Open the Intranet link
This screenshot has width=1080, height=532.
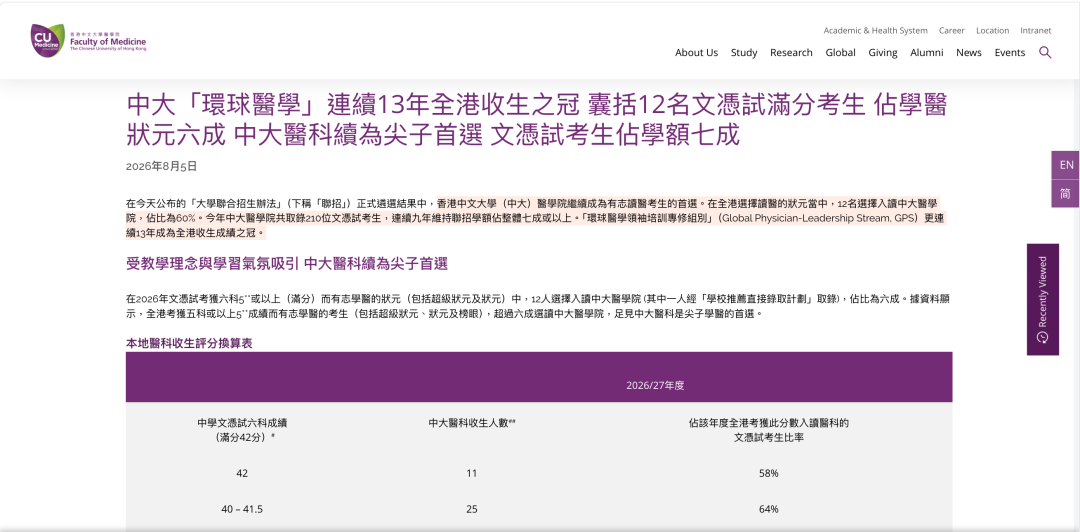point(1036,30)
